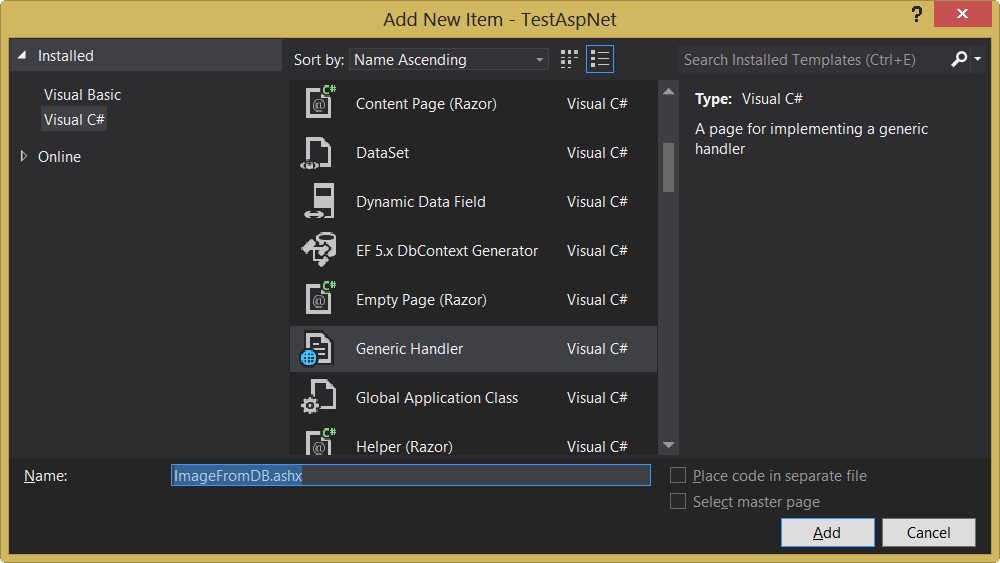Switch to small icons list view

[599, 59]
